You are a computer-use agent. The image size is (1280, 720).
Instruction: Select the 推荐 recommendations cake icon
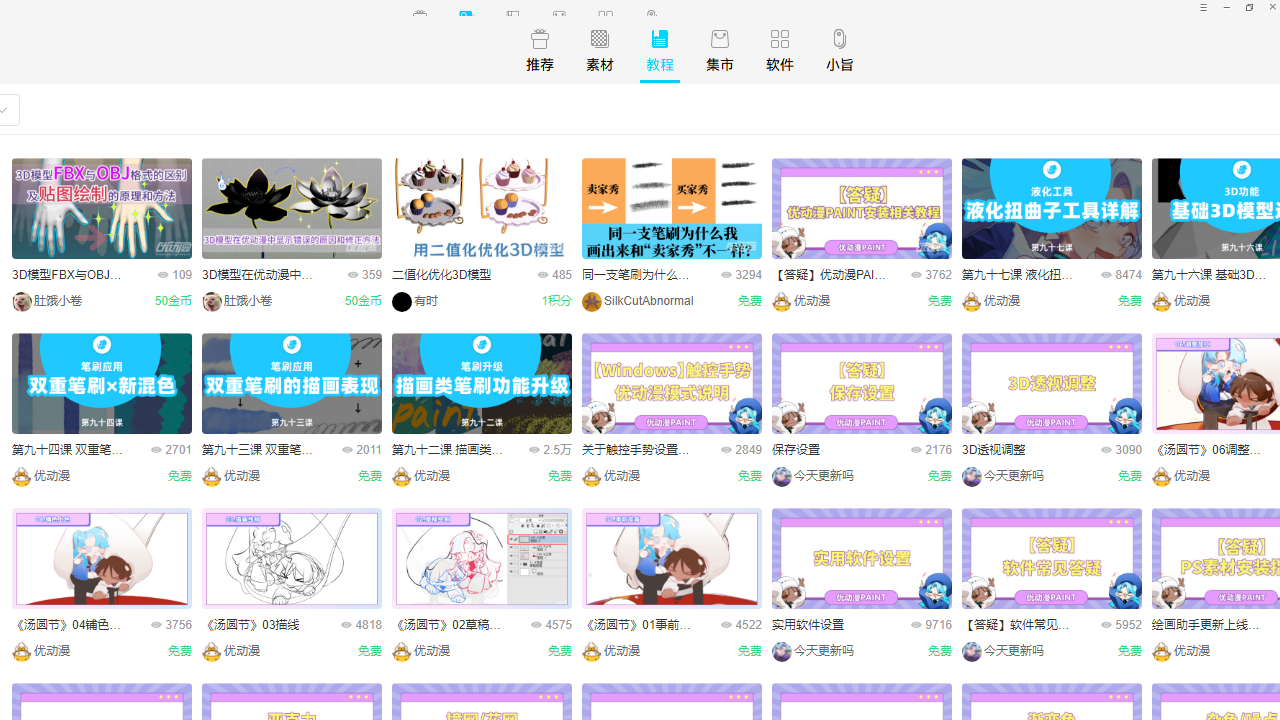(x=539, y=39)
